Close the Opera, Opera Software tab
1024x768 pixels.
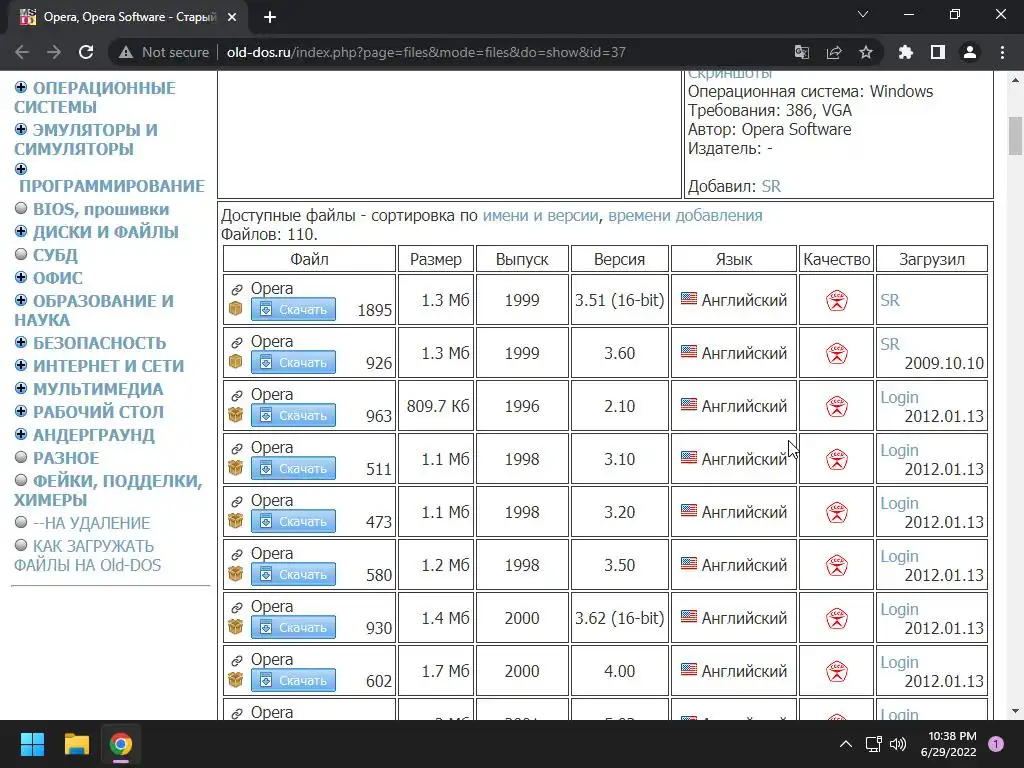pos(232,17)
